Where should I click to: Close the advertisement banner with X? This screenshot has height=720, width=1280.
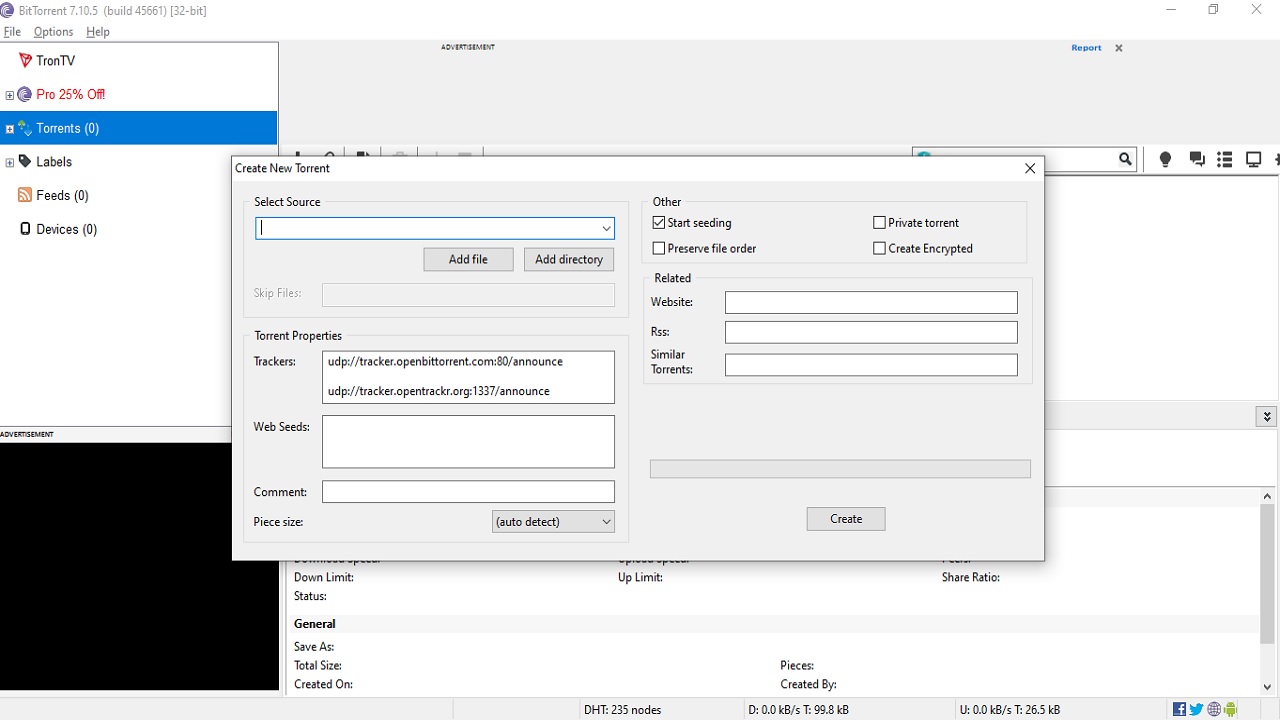(x=1119, y=48)
